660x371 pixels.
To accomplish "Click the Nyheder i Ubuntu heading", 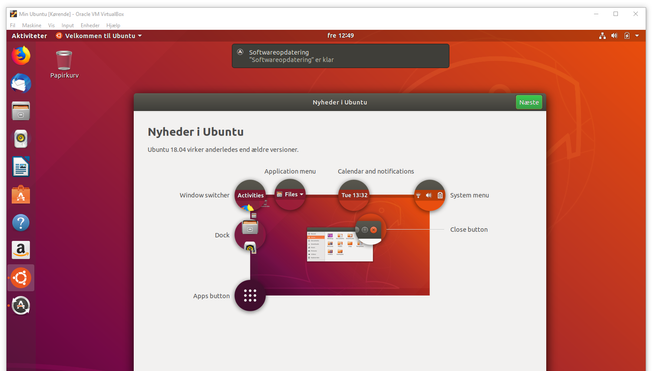I will point(195,132).
